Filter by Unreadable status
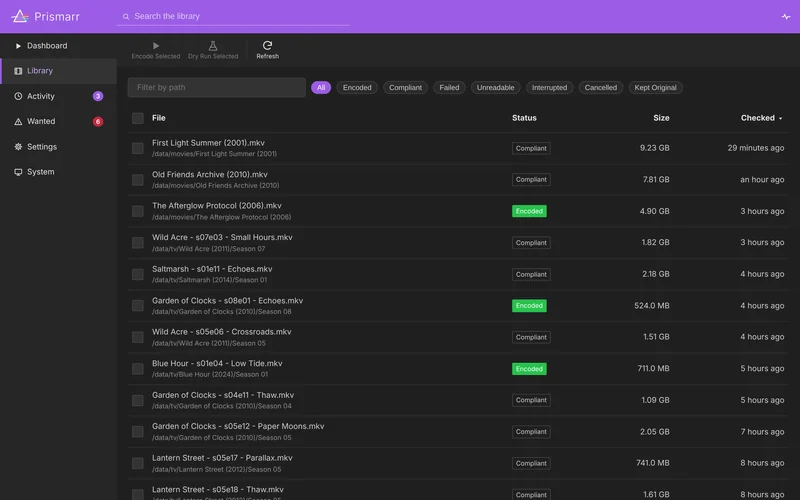Image resolution: width=800 pixels, height=500 pixels. (x=495, y=88)
